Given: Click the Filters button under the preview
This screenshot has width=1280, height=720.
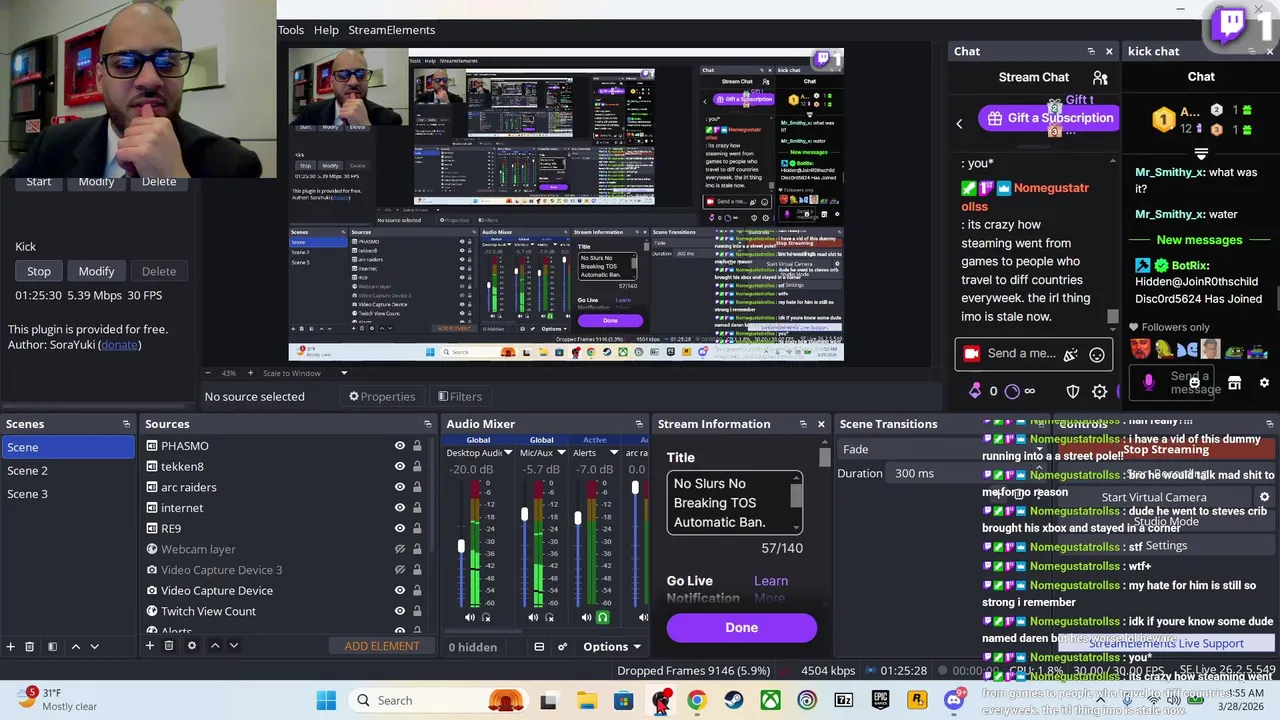Looking at the screenshot, I should pos(459,397).
